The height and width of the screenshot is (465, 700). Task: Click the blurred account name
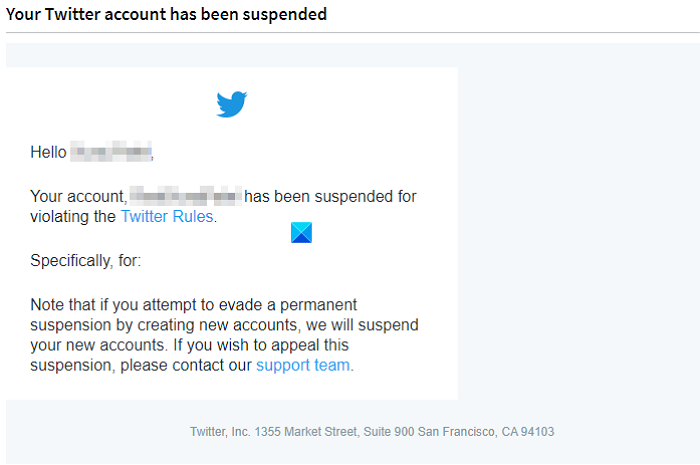(x=186, y=196)
